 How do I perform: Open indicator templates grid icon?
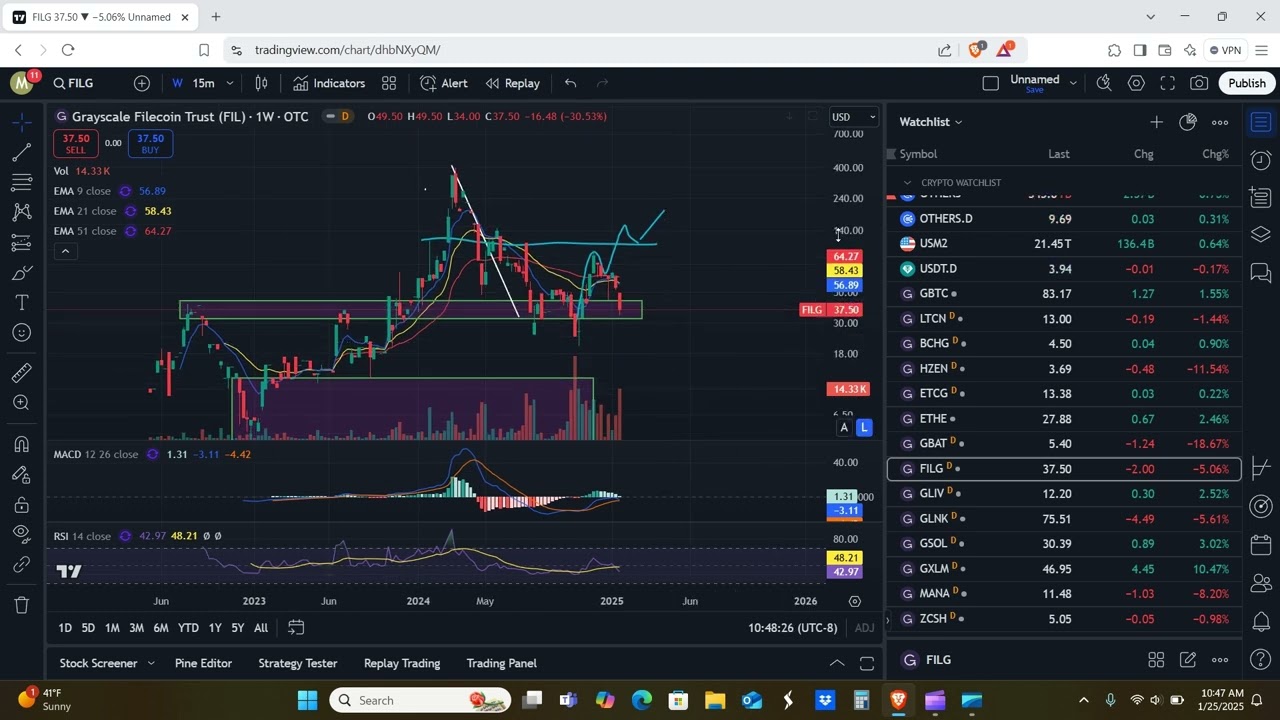(x=389, y=83)
